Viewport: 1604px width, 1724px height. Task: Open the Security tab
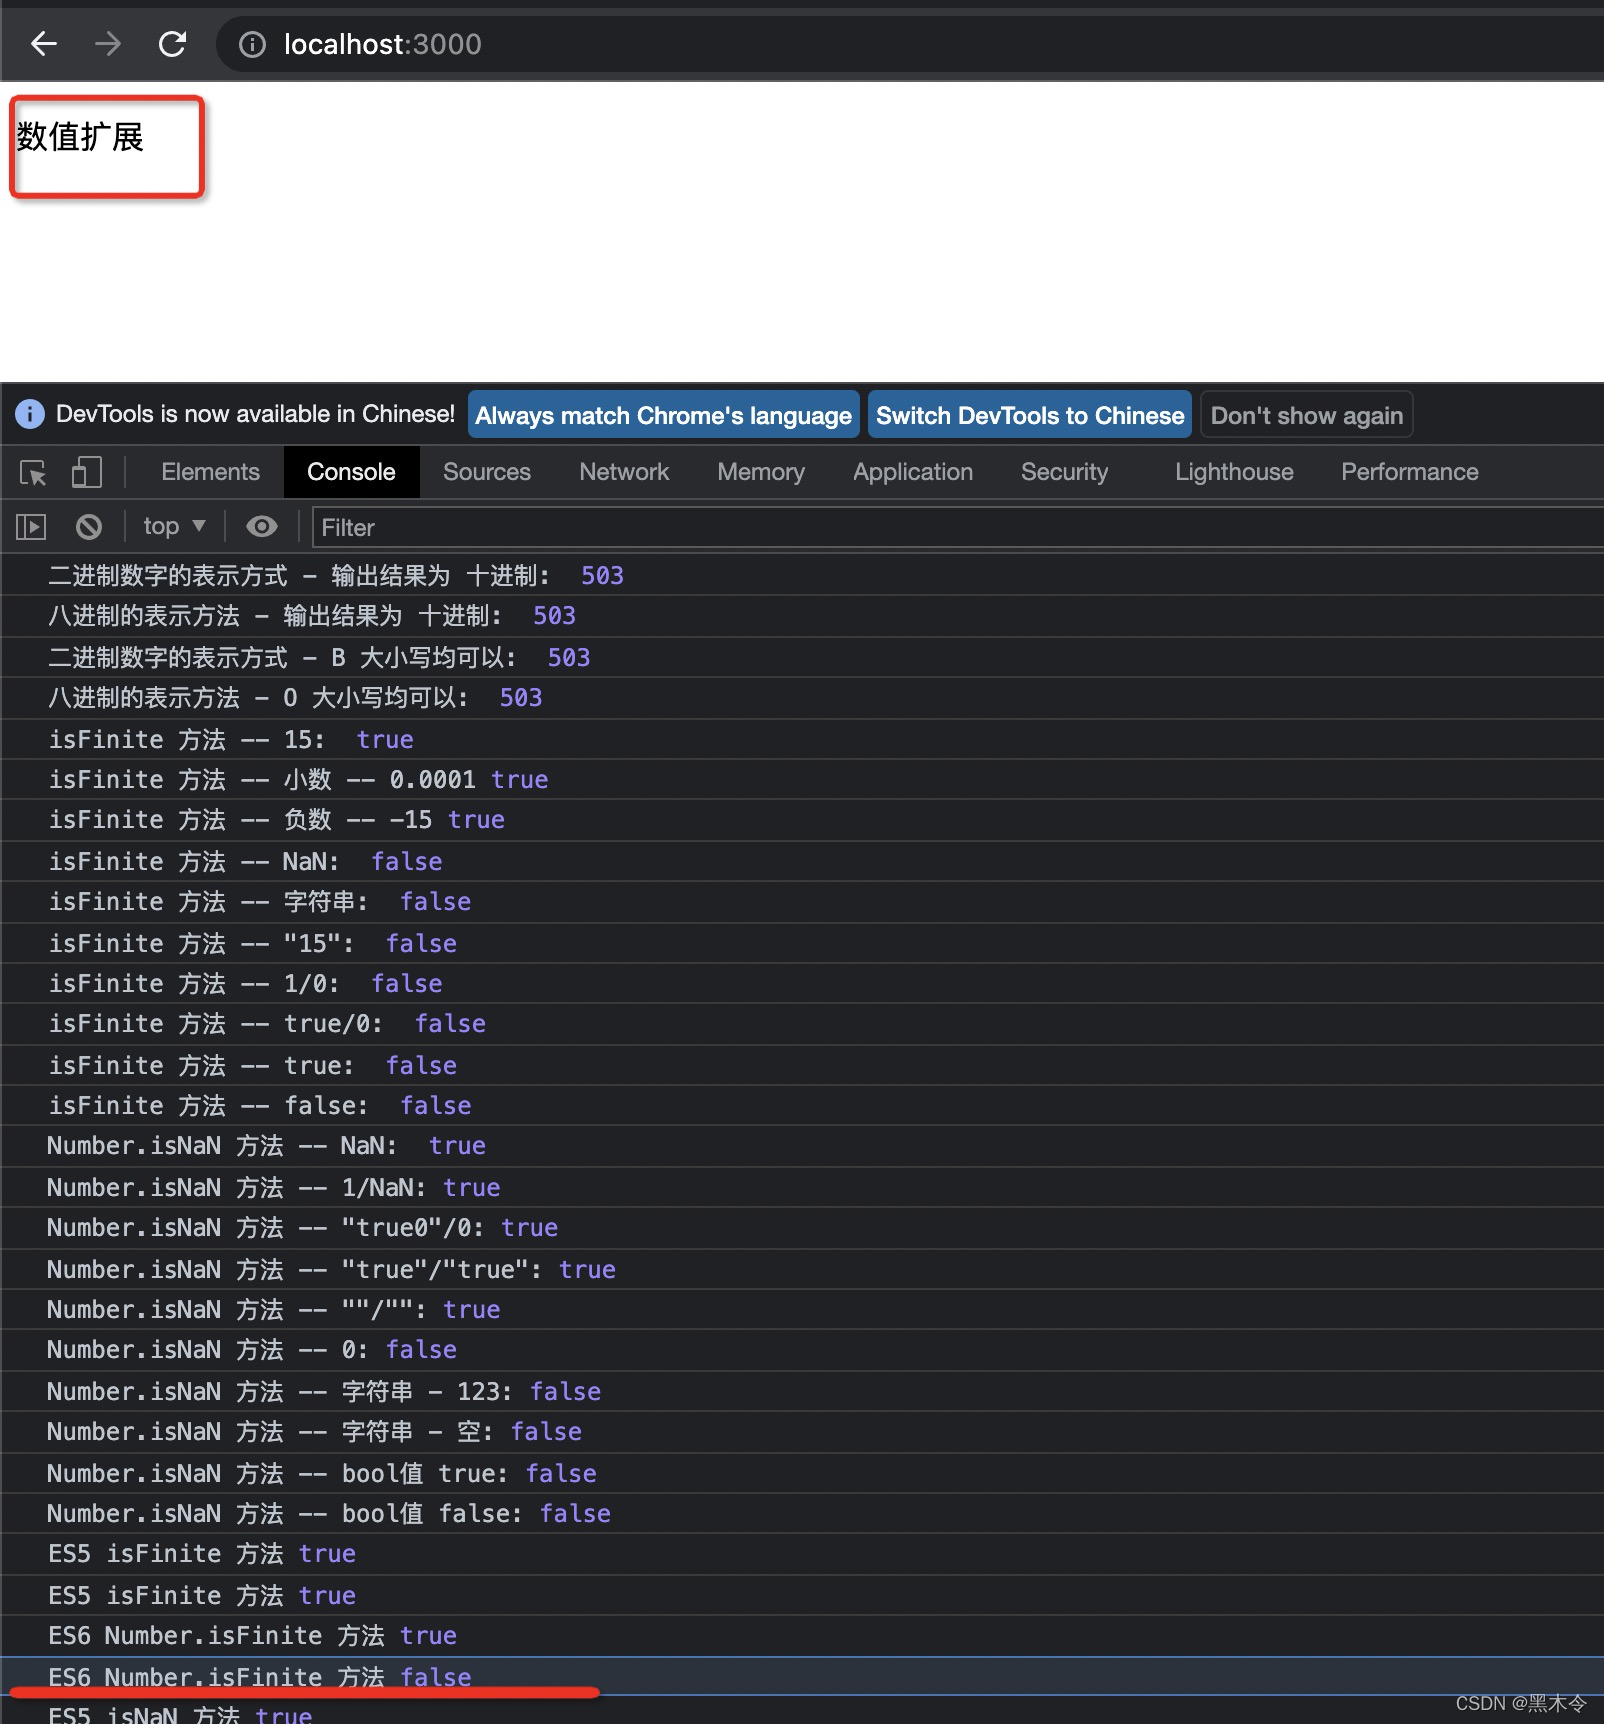1064,472
